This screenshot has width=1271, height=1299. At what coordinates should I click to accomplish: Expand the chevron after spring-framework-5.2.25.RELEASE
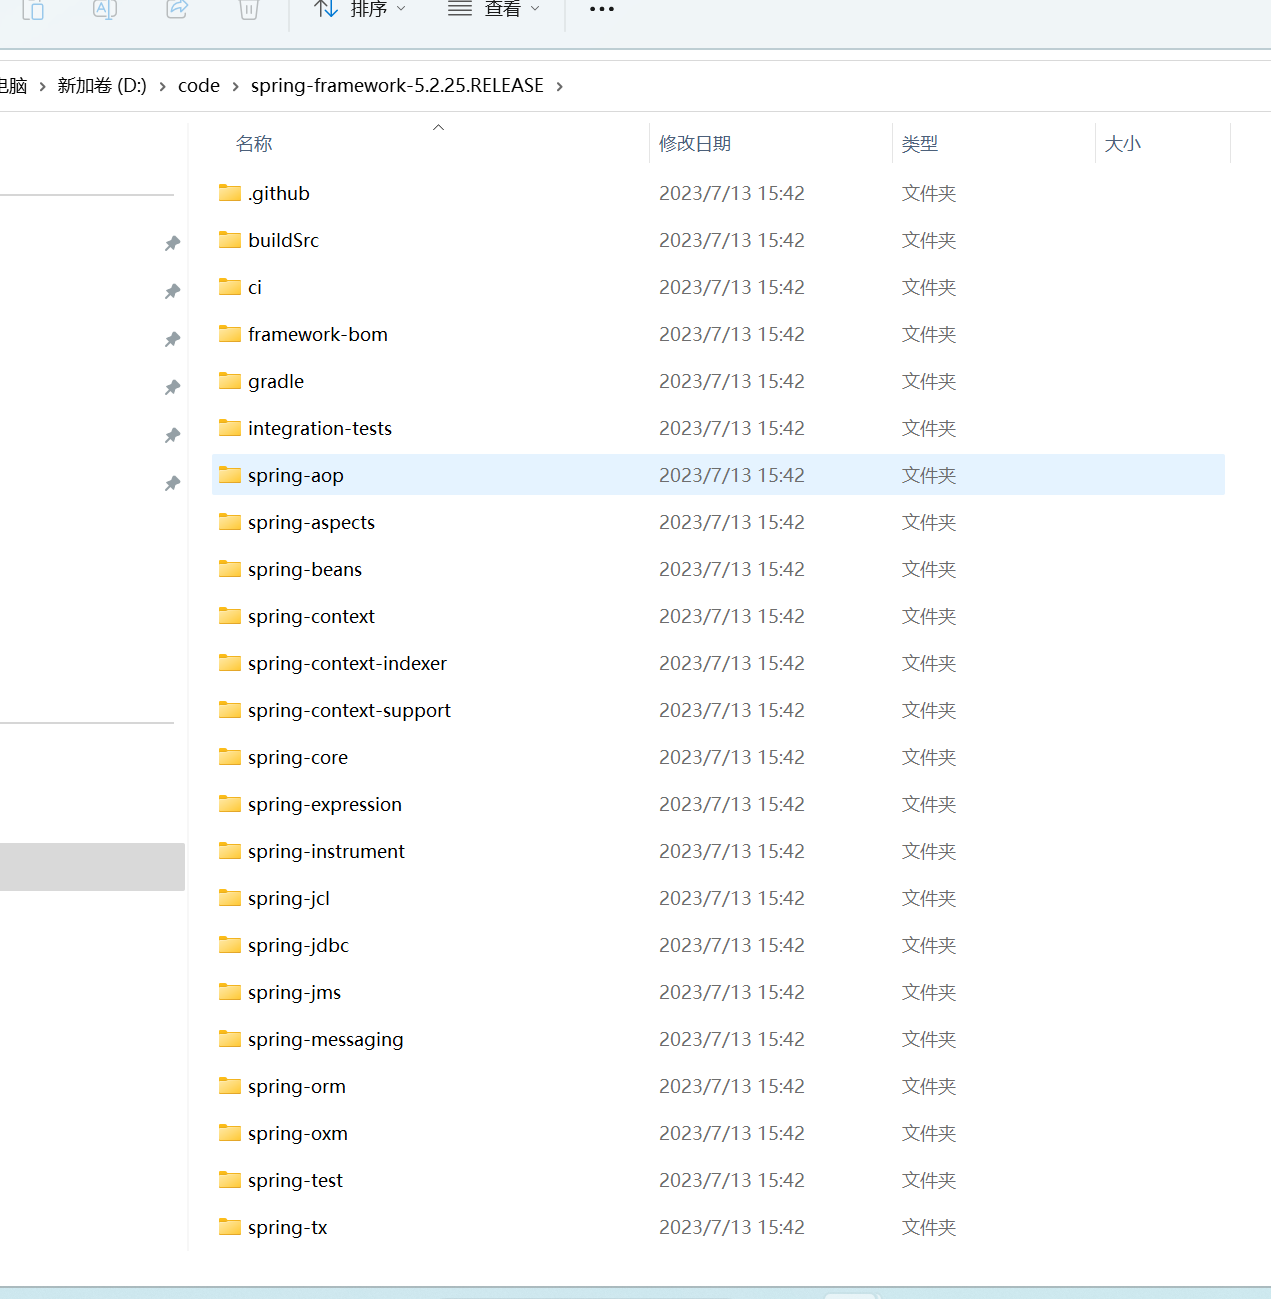pos(560,87)
